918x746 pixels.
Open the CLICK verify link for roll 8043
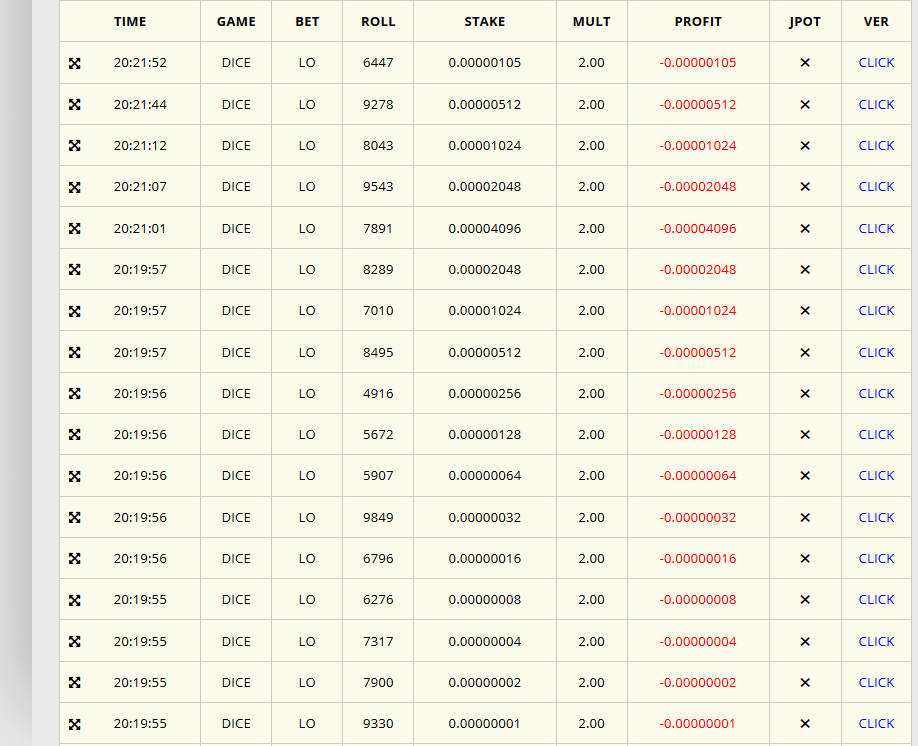click(x=876, y=146)
